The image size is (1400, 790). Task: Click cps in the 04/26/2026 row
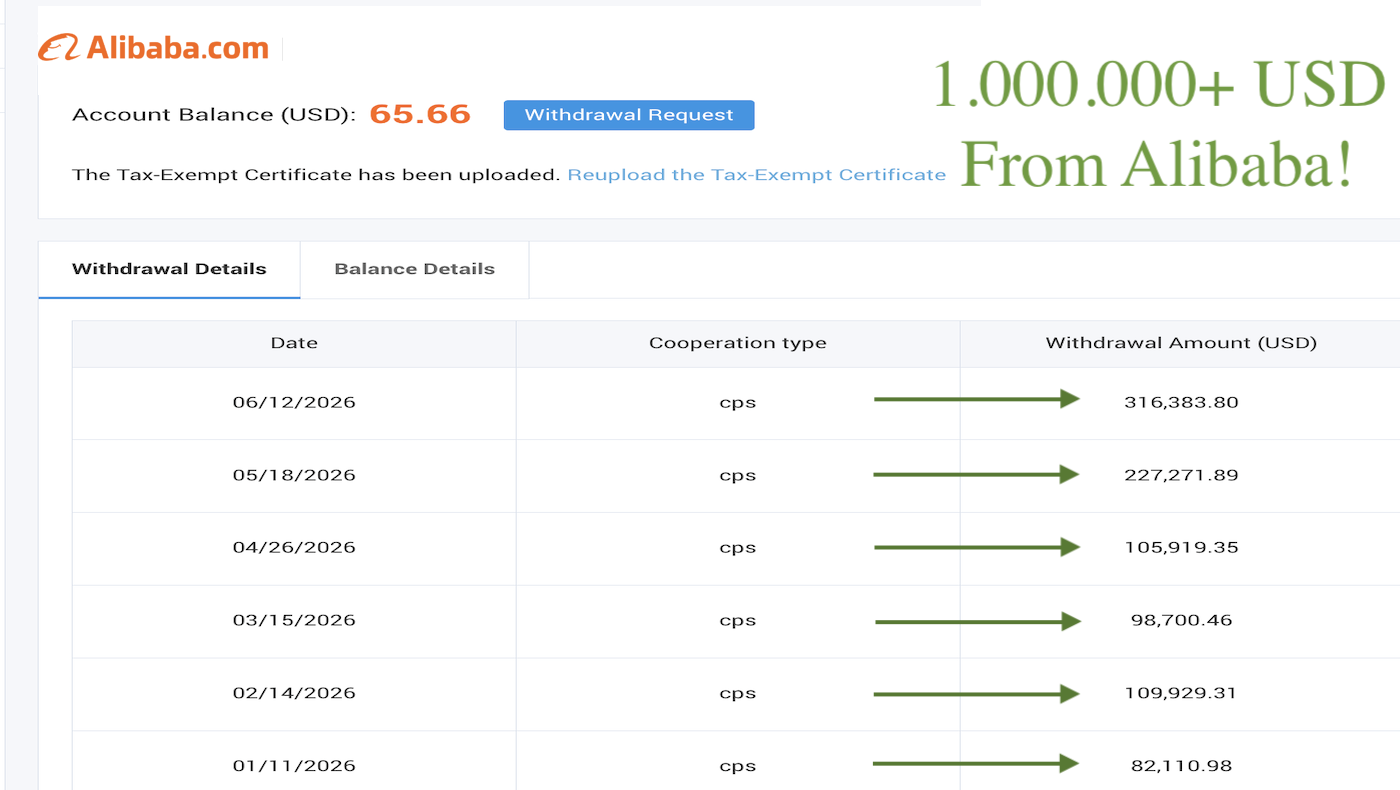pos(738,549)
